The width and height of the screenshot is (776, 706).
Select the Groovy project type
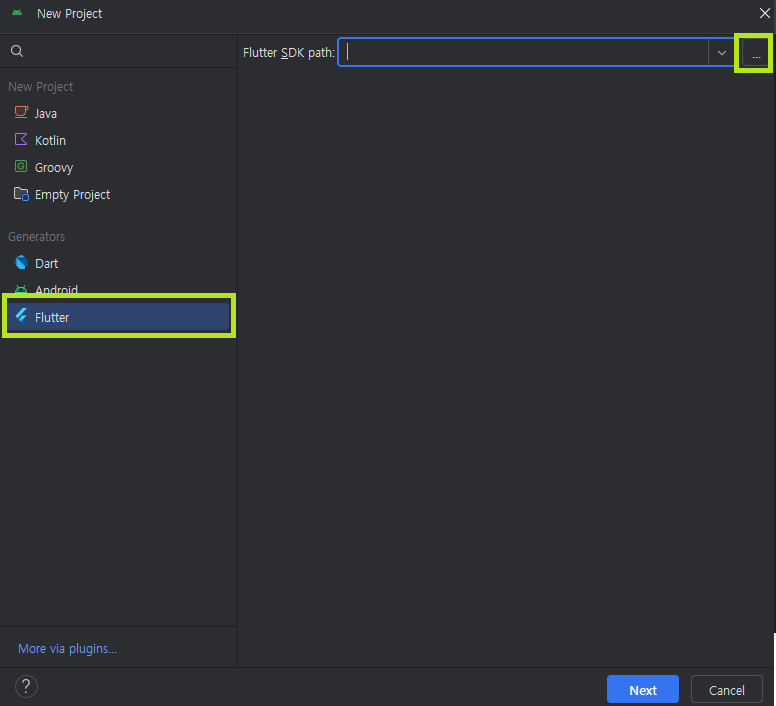click(118, 167)
